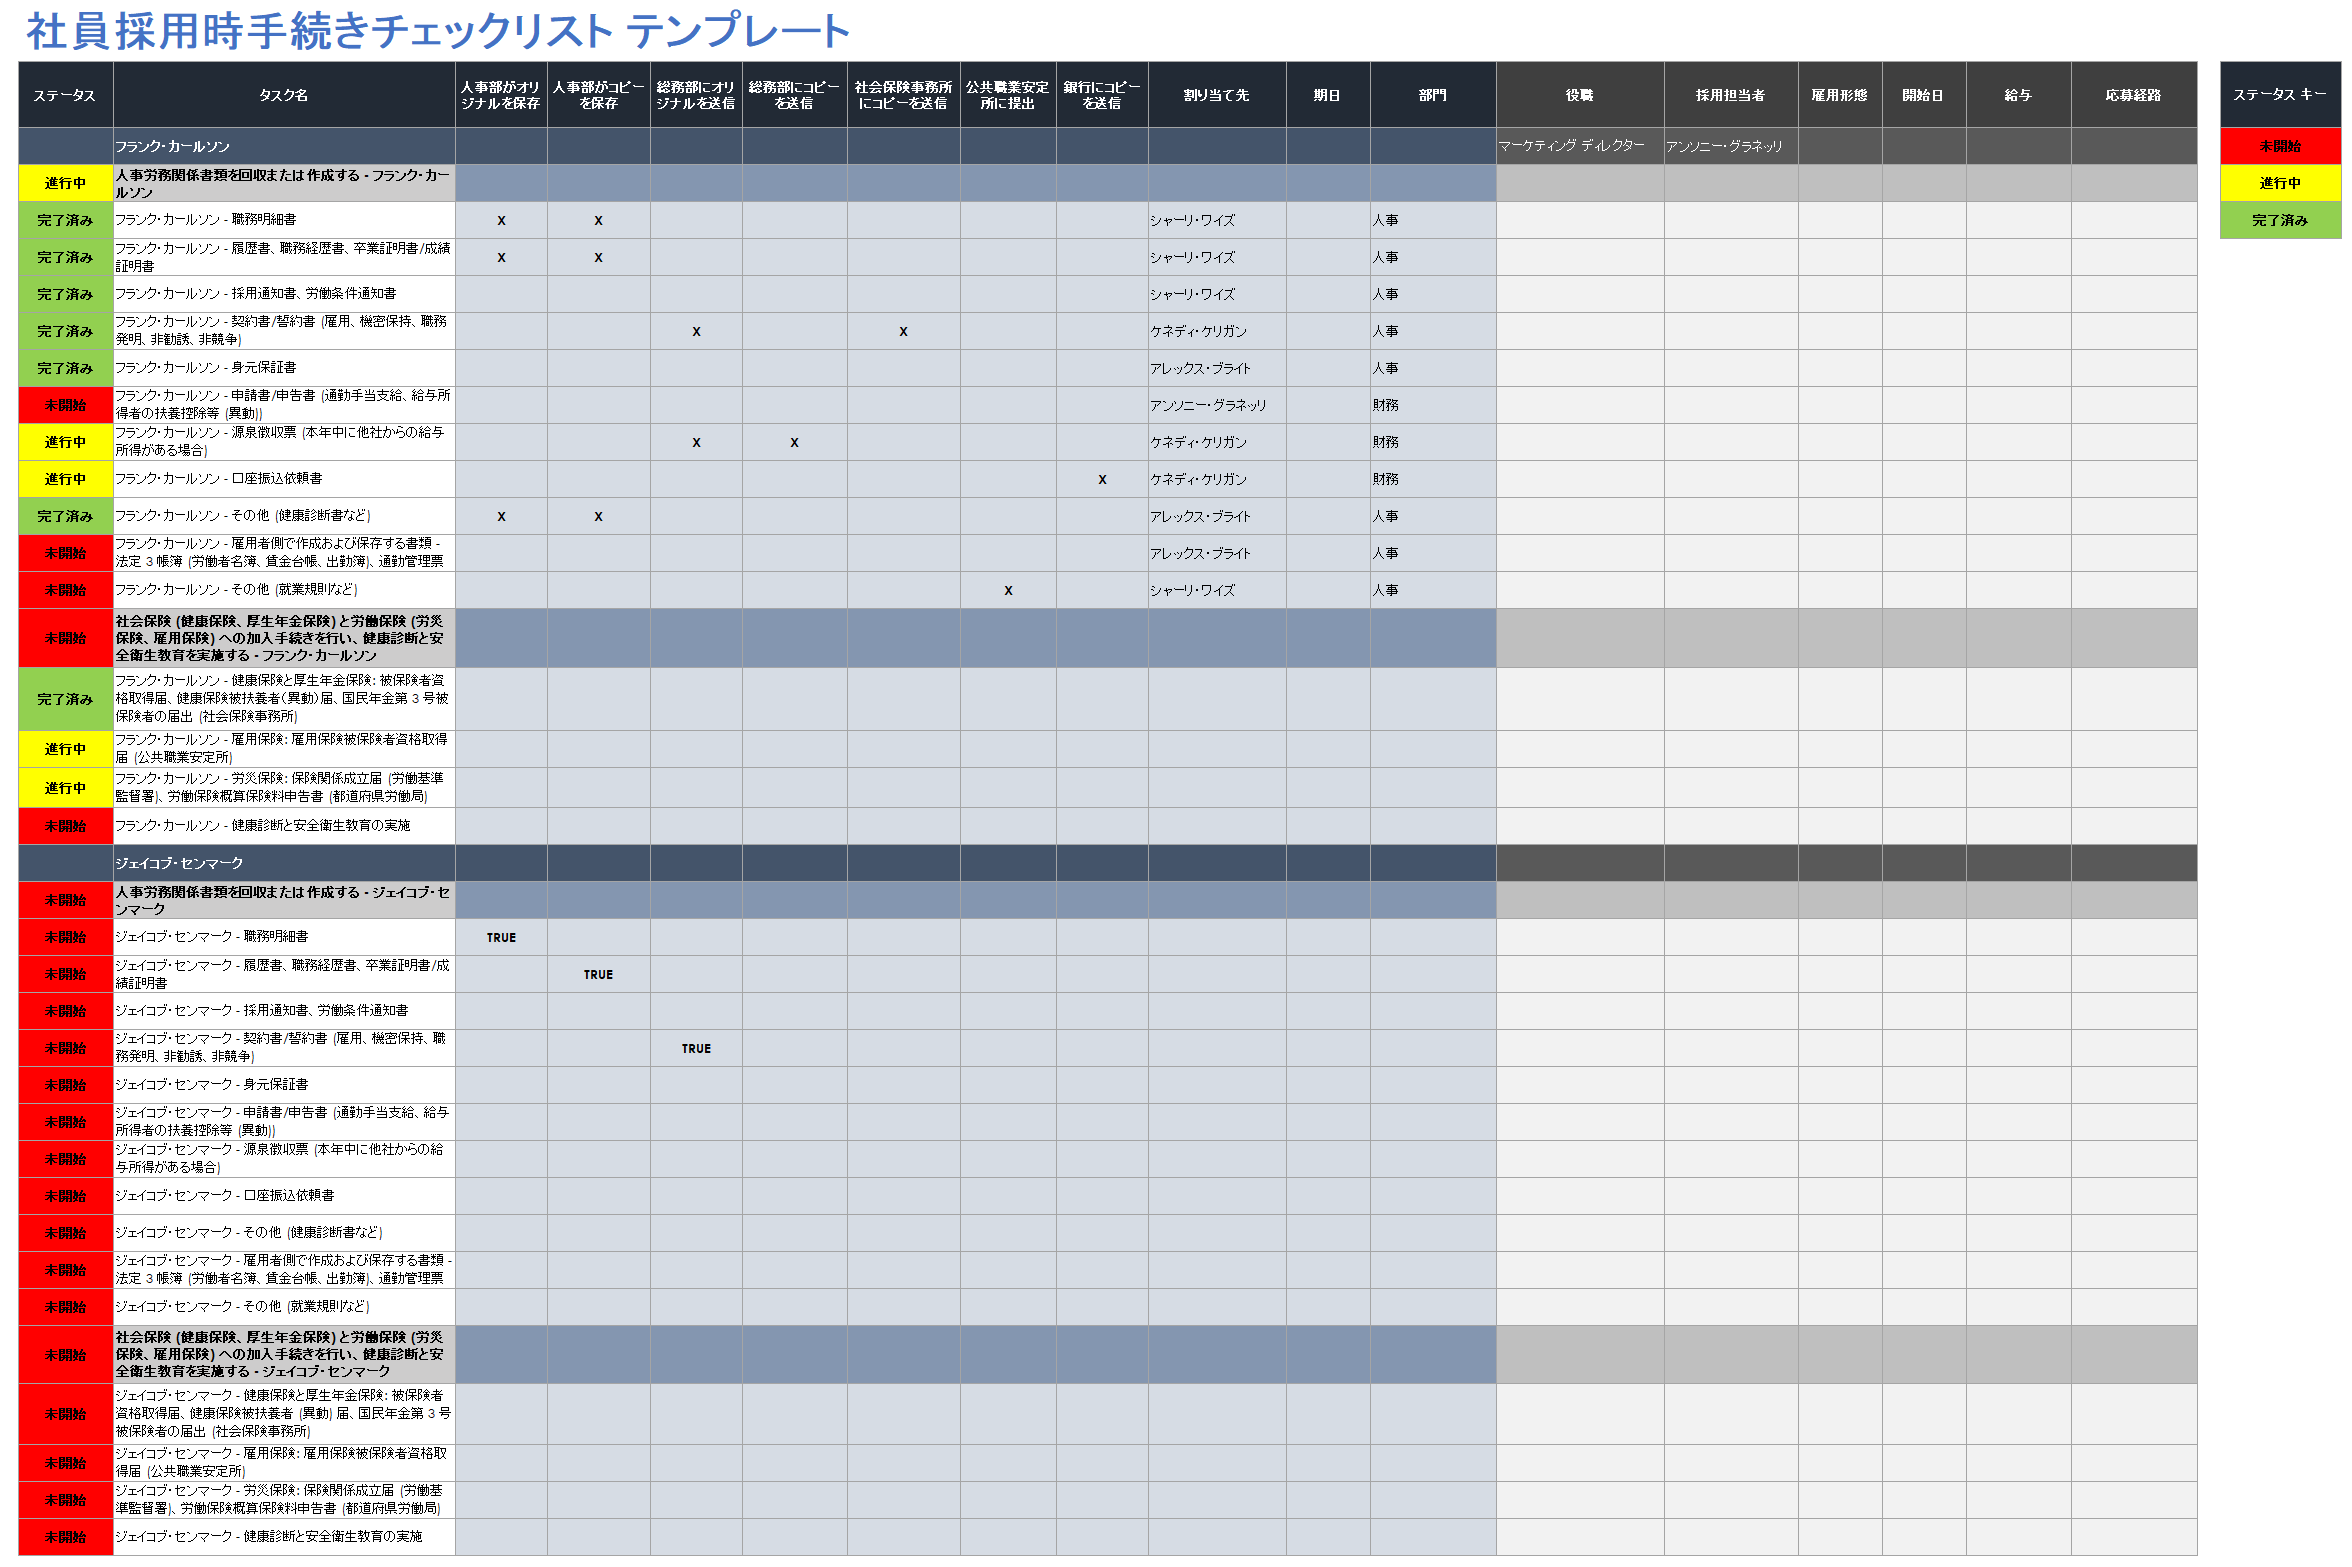2352x1567 pixels.
Task: Select the 給与 column header
Action: (2018, 95)
